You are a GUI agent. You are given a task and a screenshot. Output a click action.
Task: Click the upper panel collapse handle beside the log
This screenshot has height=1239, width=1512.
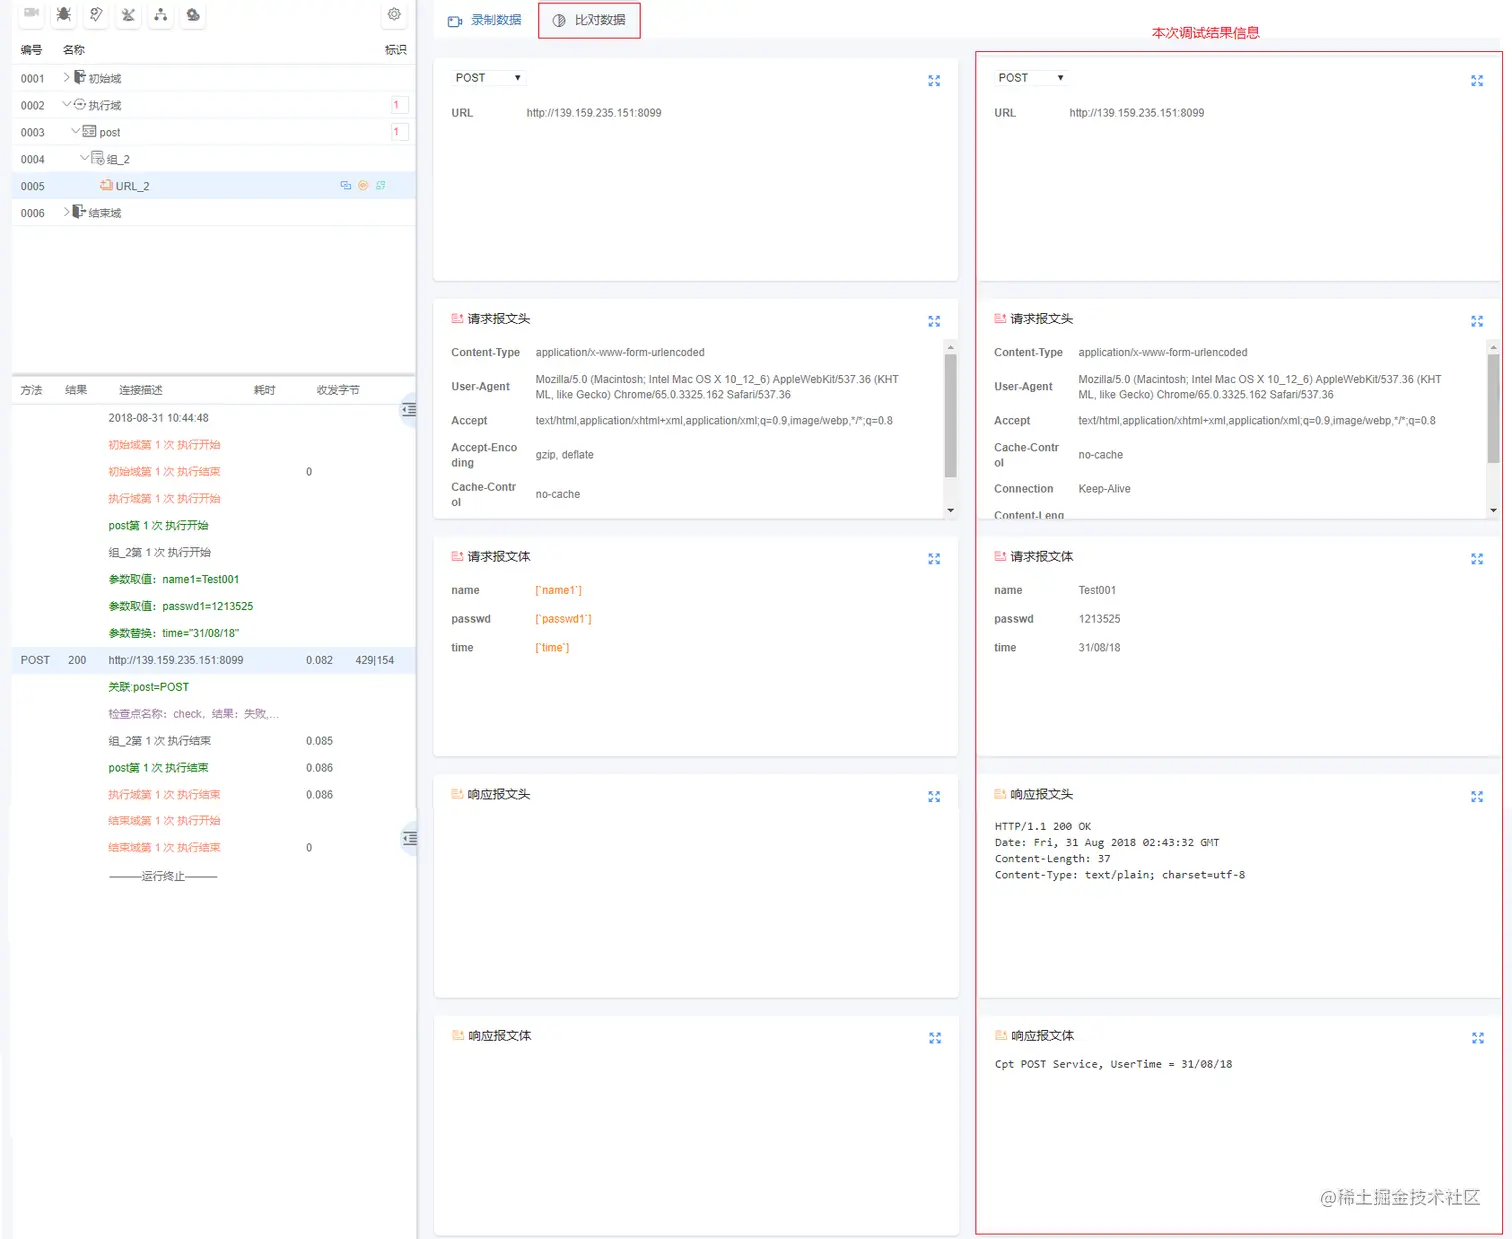409,410
